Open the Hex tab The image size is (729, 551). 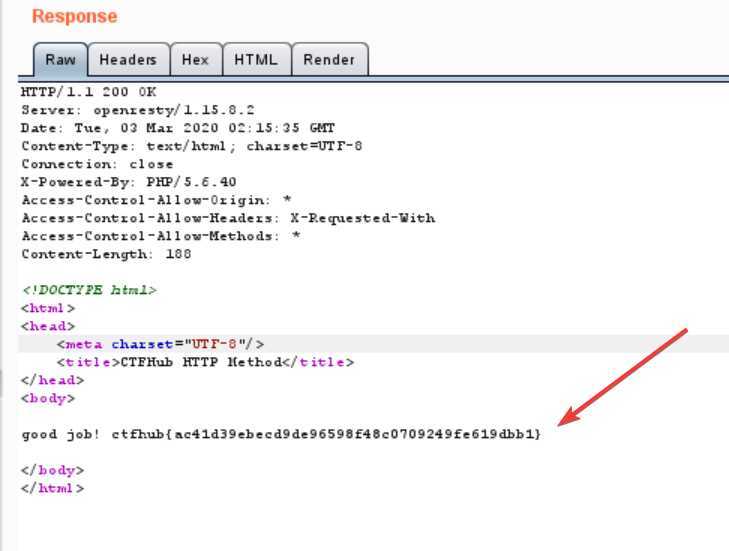point(196,60)
